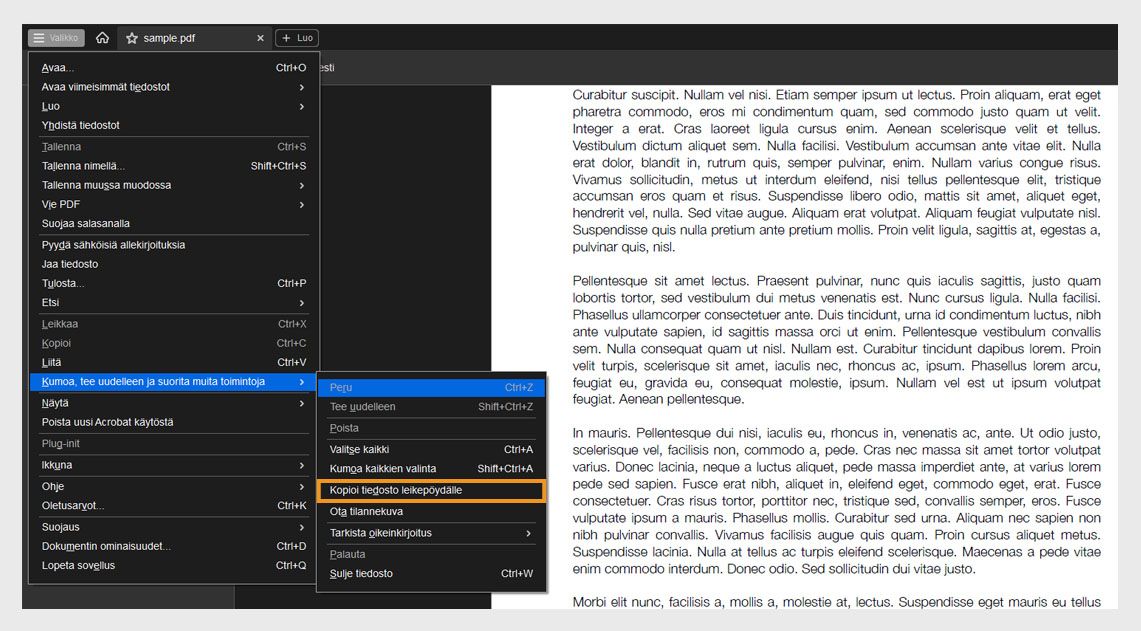Expand the Luo submenu arrow
This screenshot has height=631, width=1141.
click(x=302, y=106)
